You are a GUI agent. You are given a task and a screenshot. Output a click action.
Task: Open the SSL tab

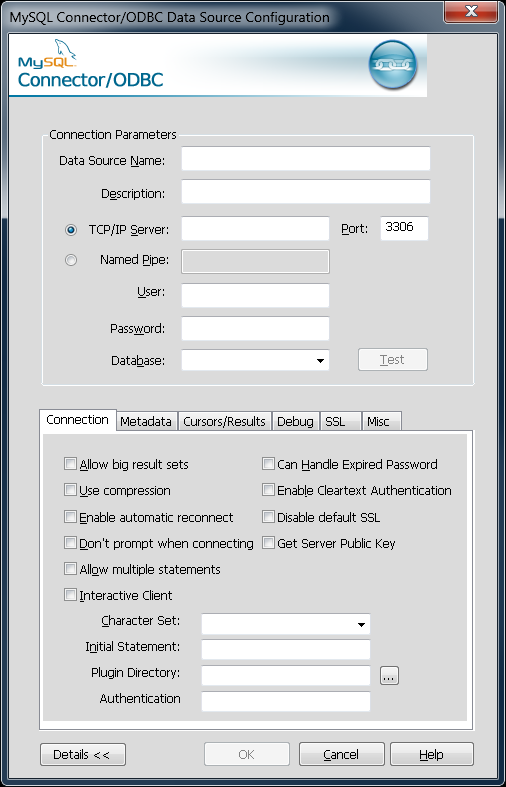[x=340, y=422]
